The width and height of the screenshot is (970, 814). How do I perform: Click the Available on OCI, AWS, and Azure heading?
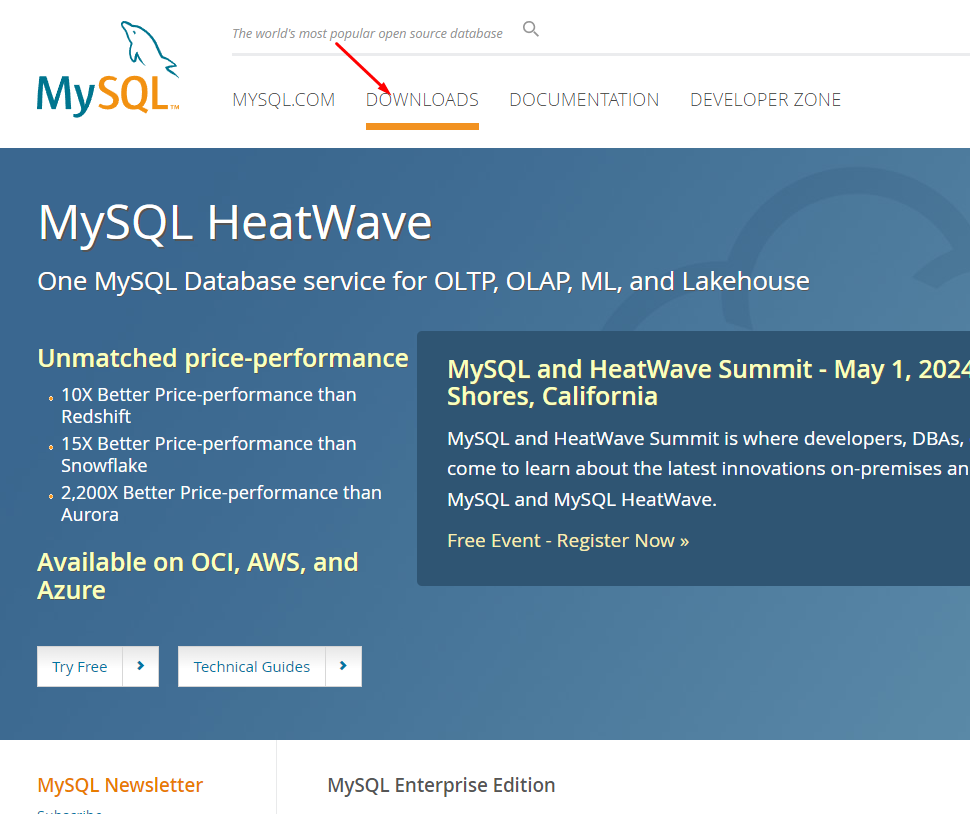(198, 576)
